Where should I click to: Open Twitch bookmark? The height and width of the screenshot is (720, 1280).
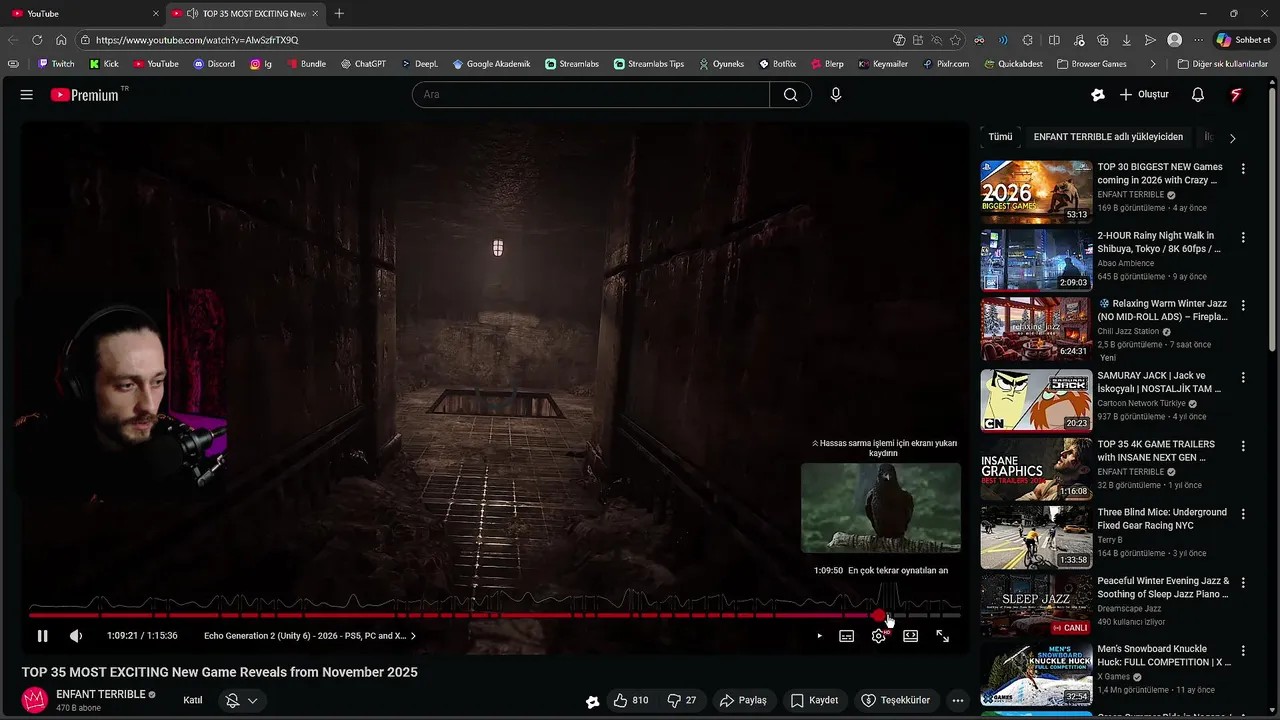(x=56, y=64)
